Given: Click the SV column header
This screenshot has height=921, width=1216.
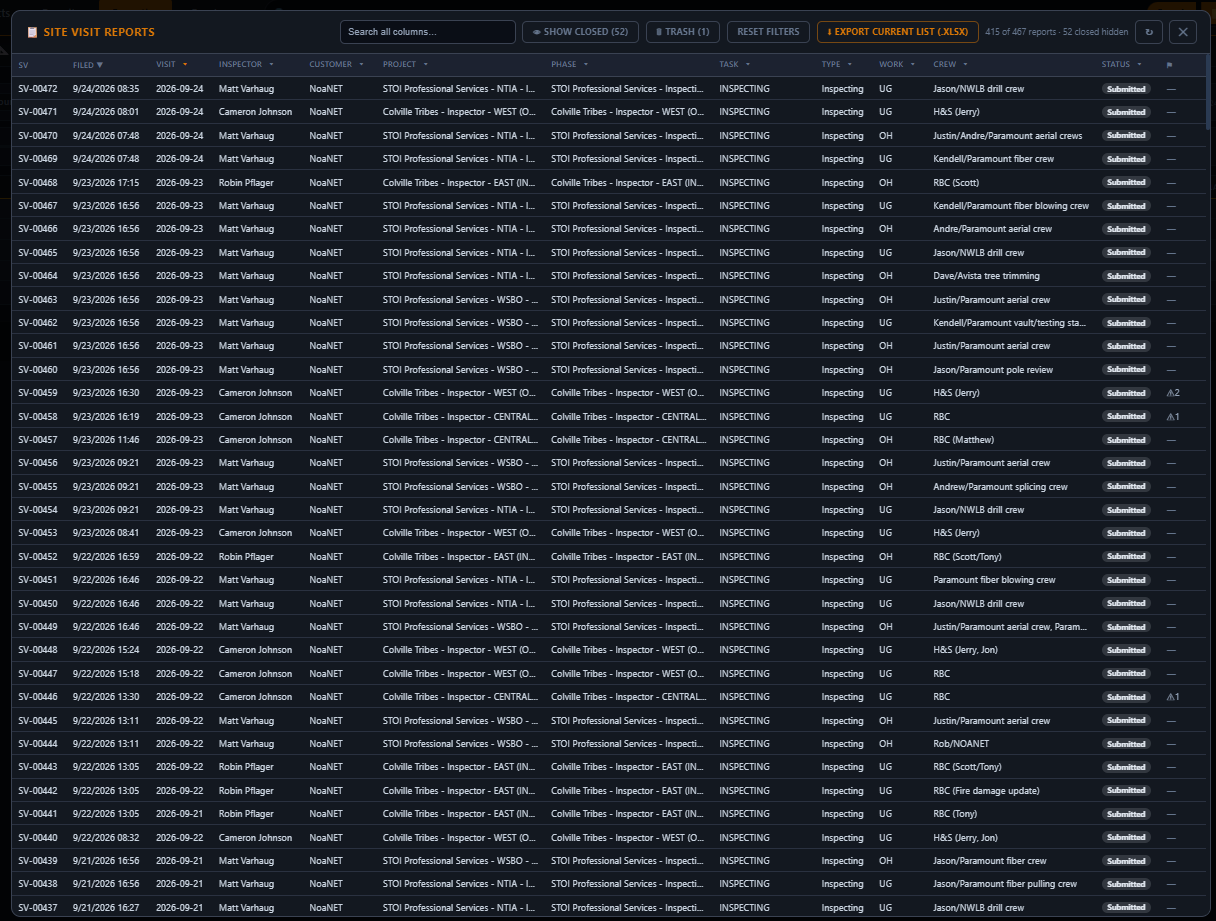Looking at the screenshot, I should click(x=23, y=65).
